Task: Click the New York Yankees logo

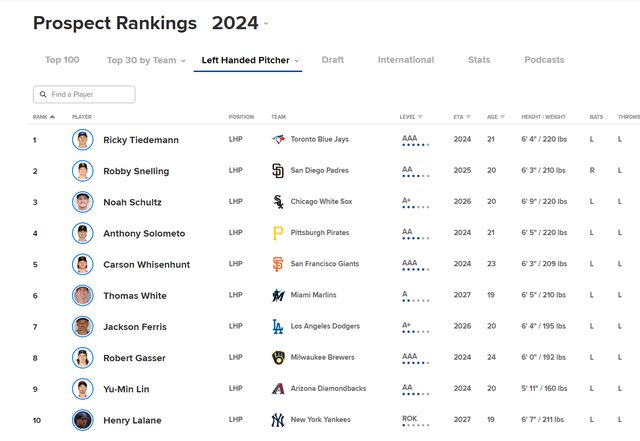Action: pos(278,420)
